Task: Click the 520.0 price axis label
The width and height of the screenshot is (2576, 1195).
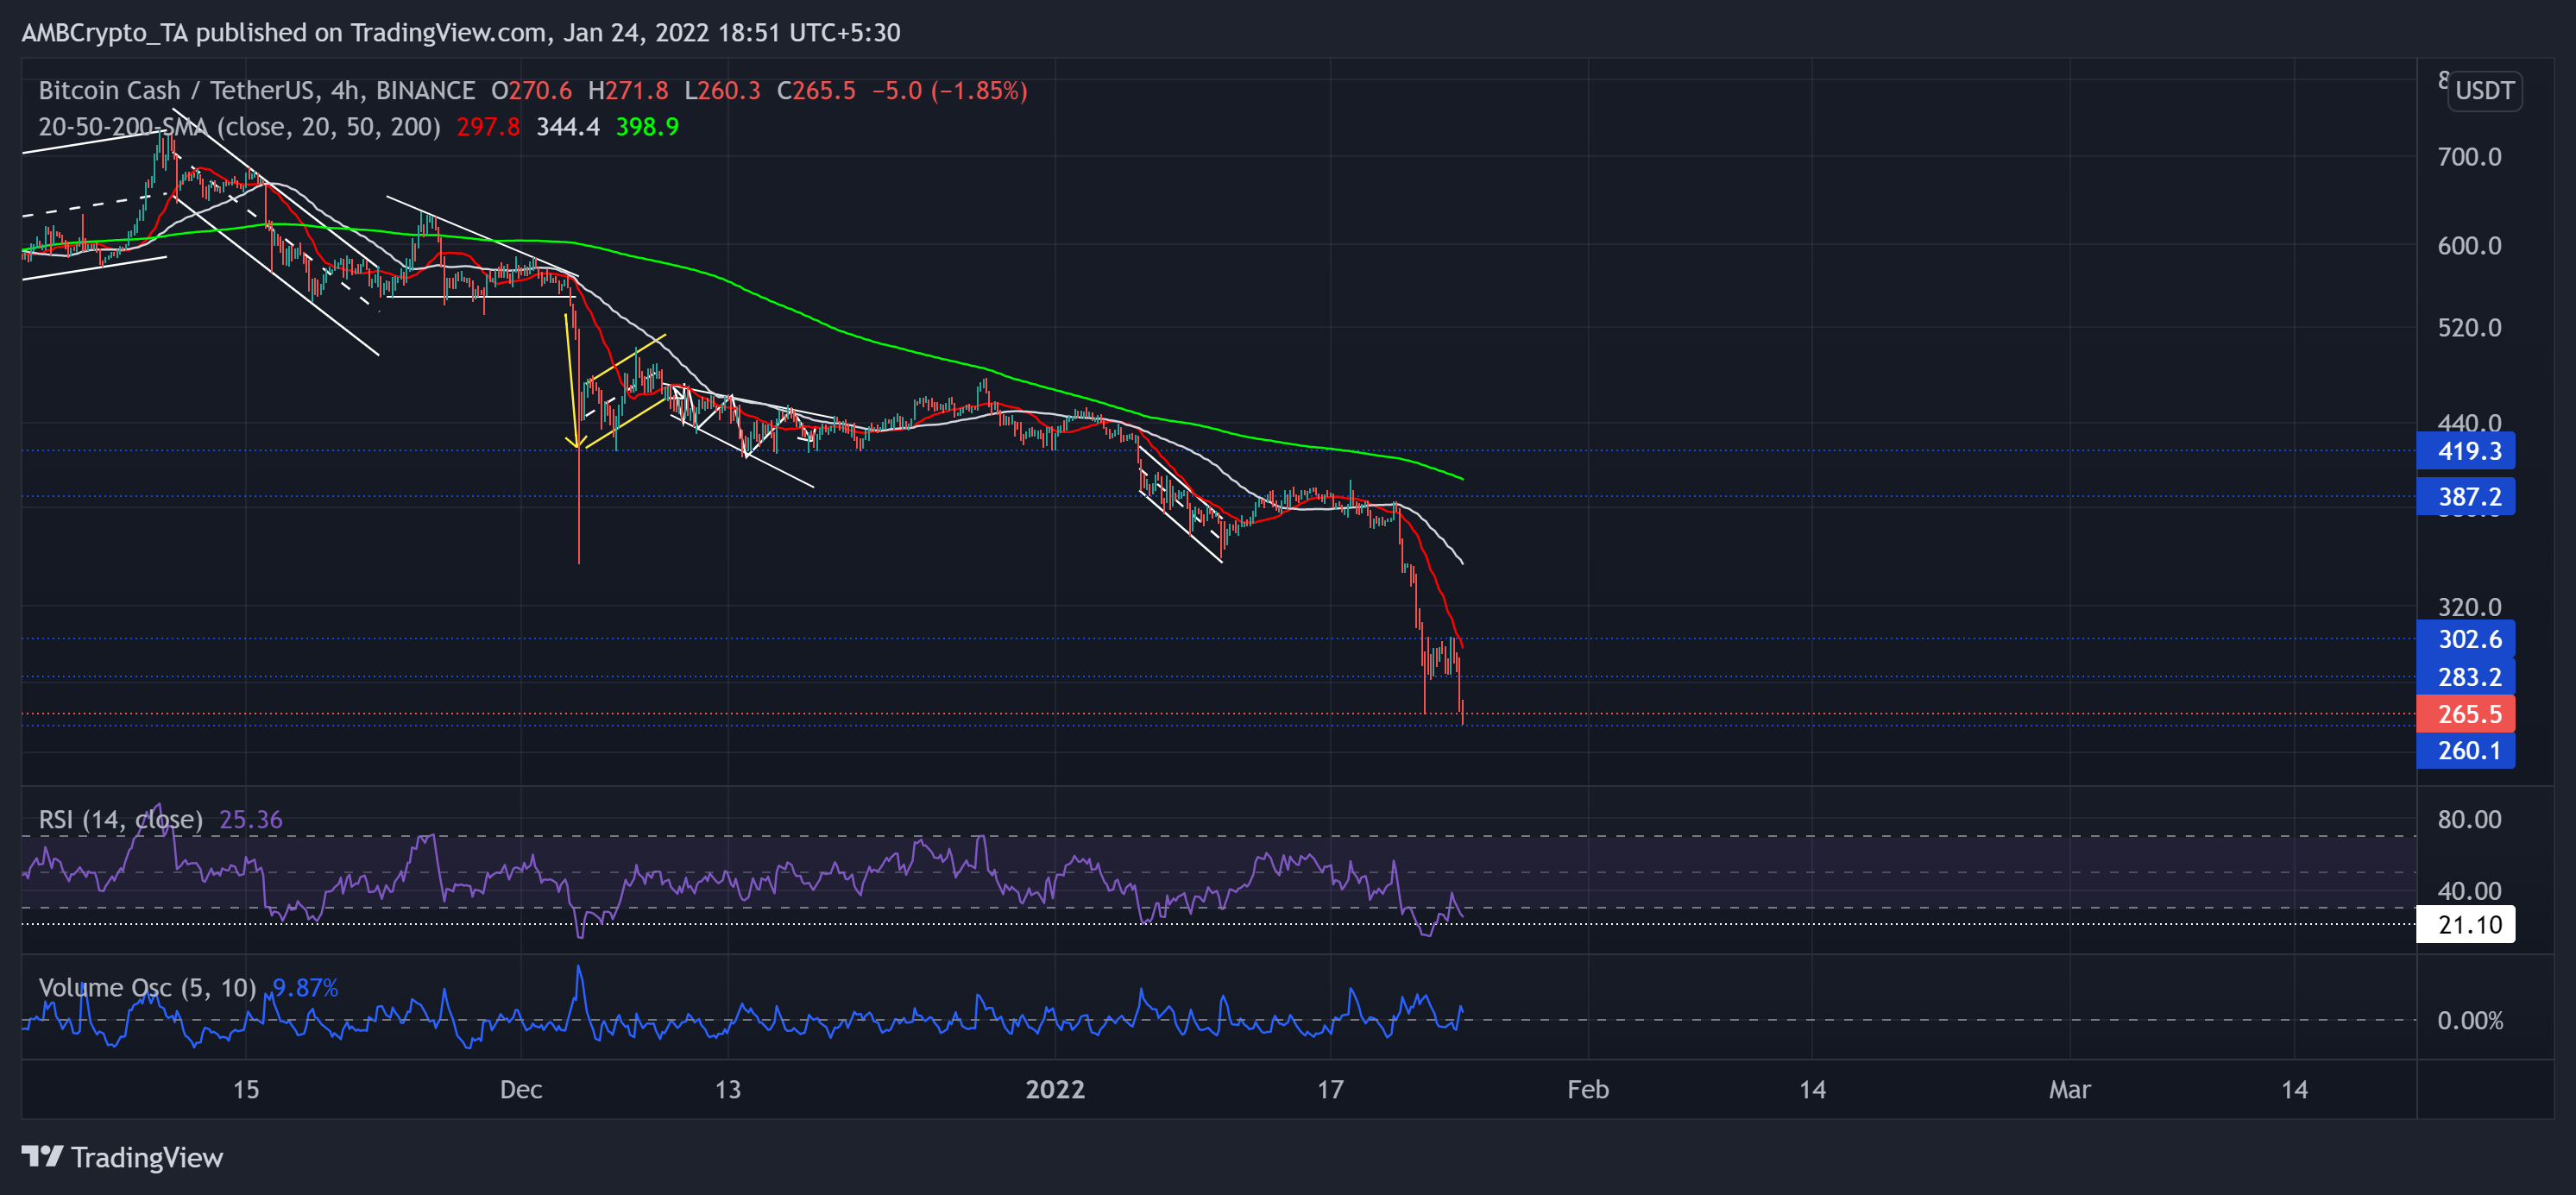Action: 2469,328
